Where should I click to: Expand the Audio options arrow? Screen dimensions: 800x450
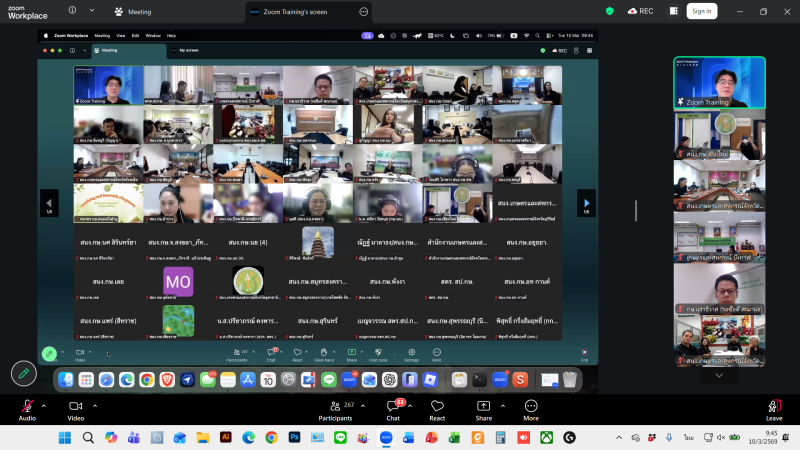click(43, 405)
